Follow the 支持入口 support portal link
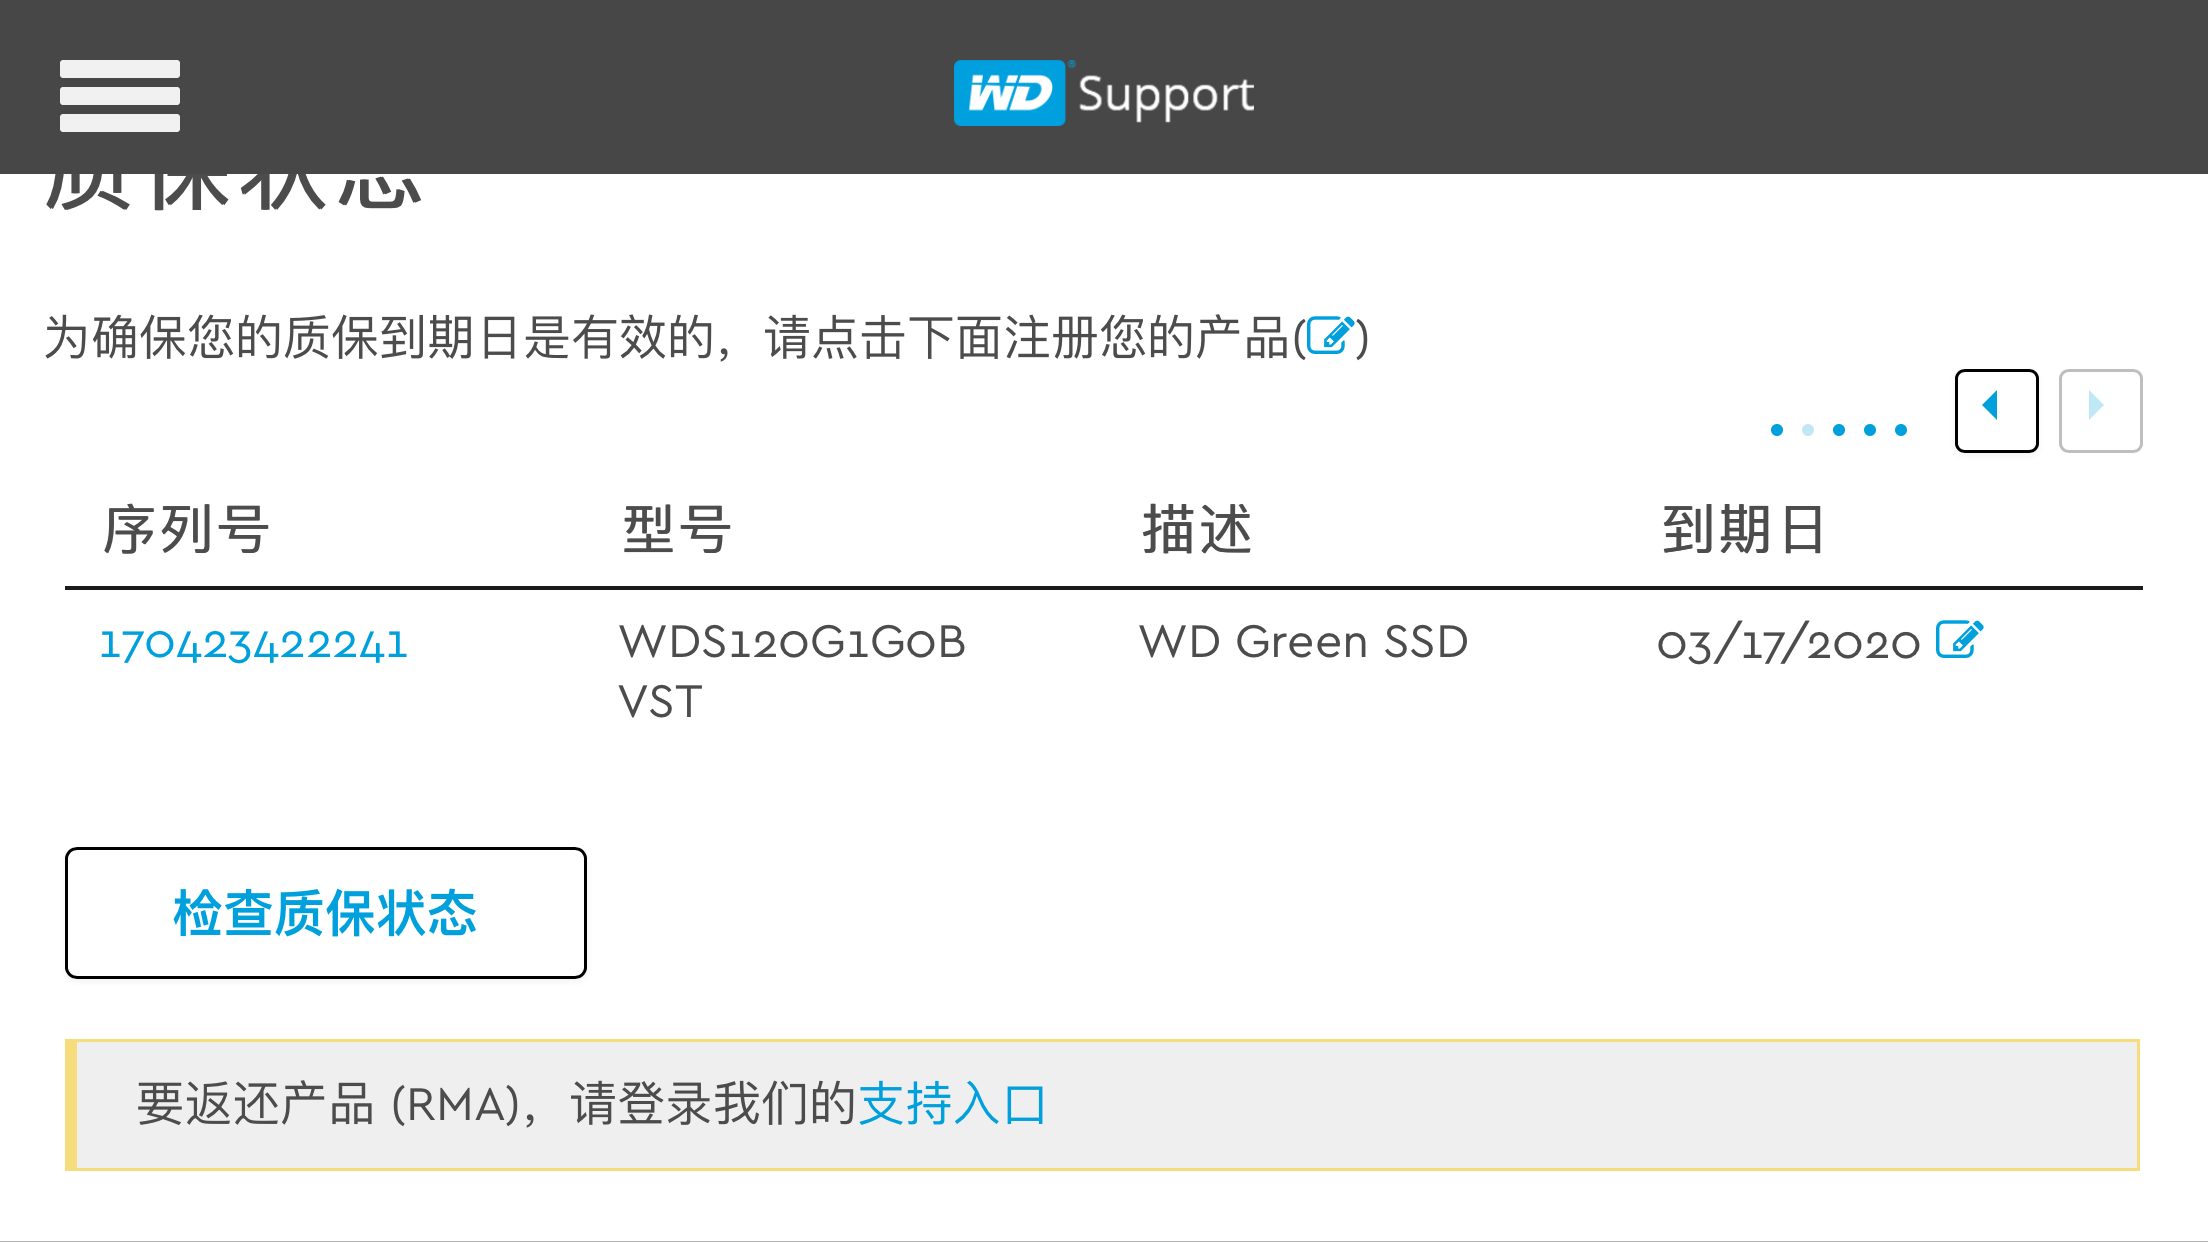This screenshot has height=1242, width=2208. point(952,1105)
